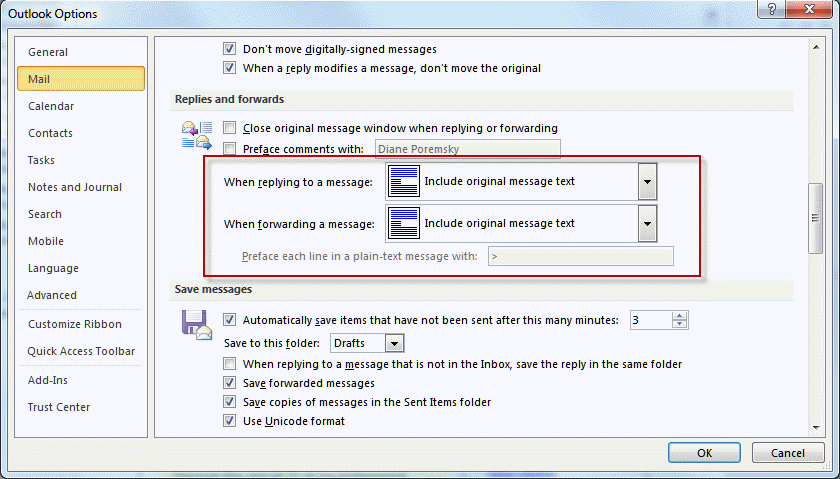Image resolution: width=840 pixels, height=479 pixels.
Task: Open the Contacts options category
Action: tap(81, 133)
